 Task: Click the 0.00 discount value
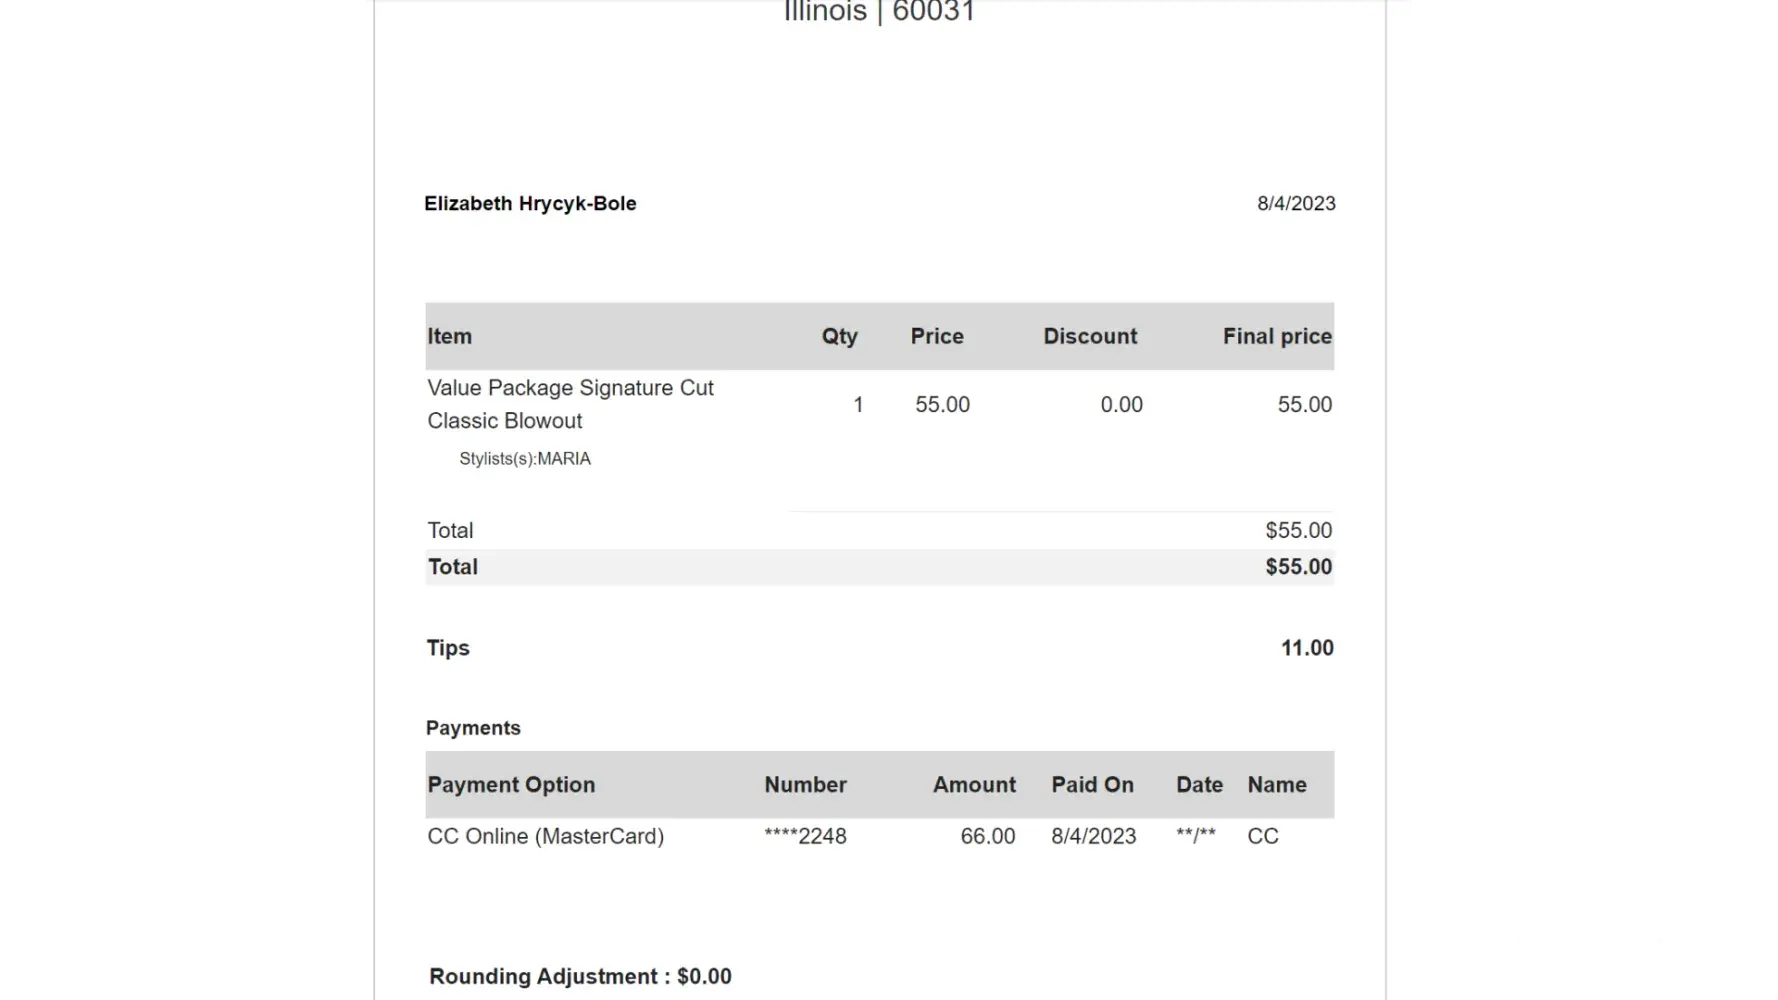coord(1121,405)
